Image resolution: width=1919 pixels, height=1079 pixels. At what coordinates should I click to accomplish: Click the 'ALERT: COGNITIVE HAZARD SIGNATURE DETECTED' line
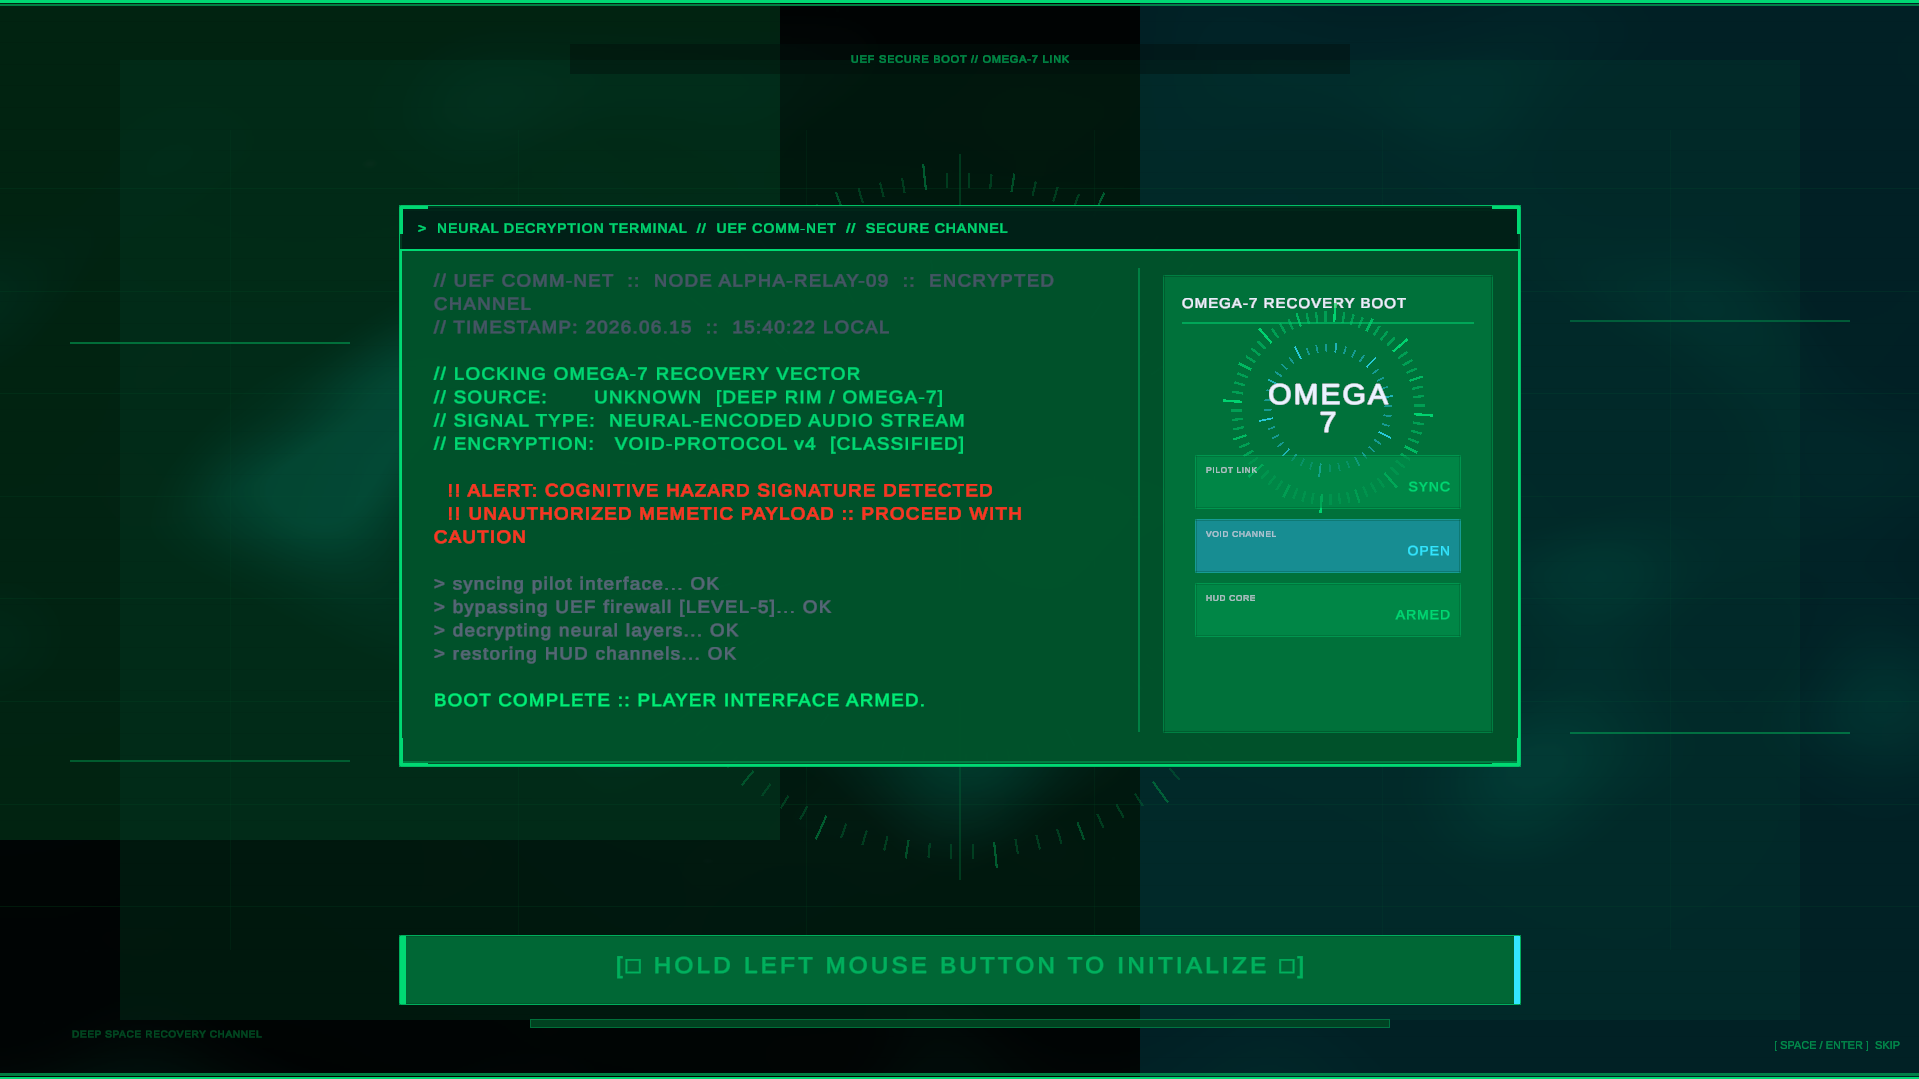[719, 490]
